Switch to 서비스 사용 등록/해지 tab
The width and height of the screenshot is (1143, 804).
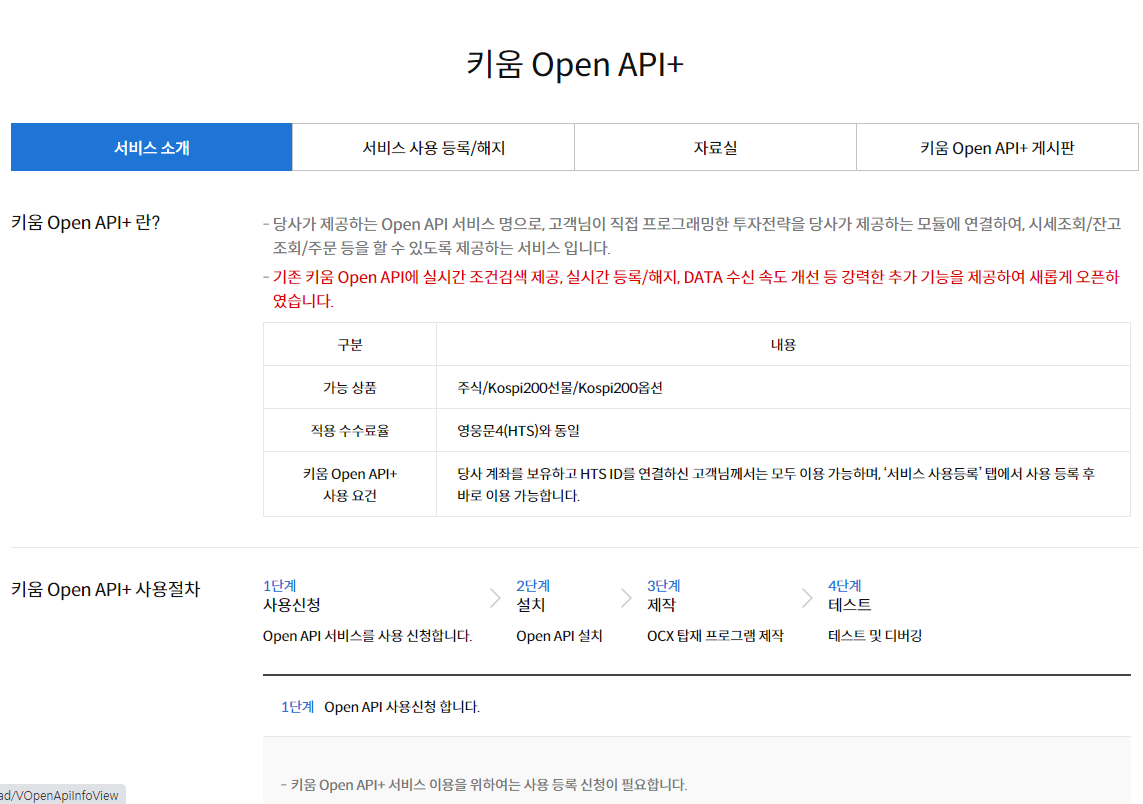[x=434, y=147]
